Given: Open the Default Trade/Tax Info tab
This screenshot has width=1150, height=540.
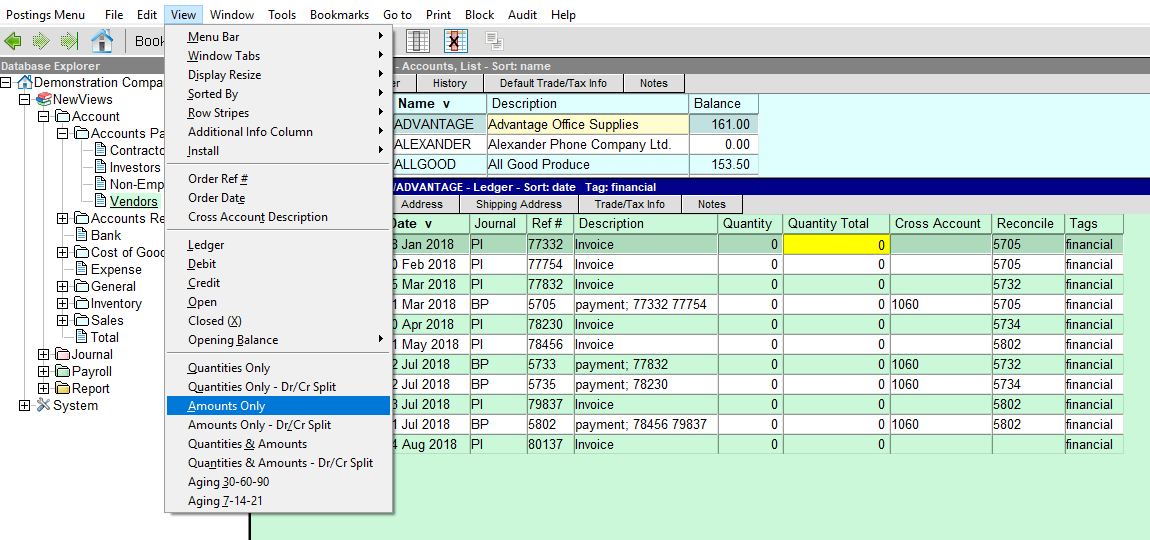Looking at the screenshot, I should pyautogui.click(x=553, y=83).
